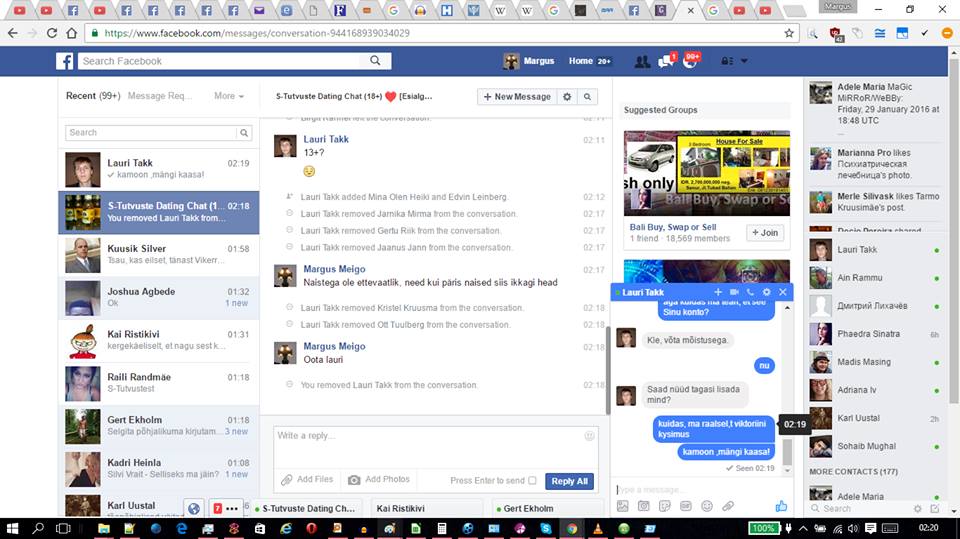Screen dimensions: 960x539
Task: Open Lauri Takk chat options gear
Action: [x=766, y=292]
